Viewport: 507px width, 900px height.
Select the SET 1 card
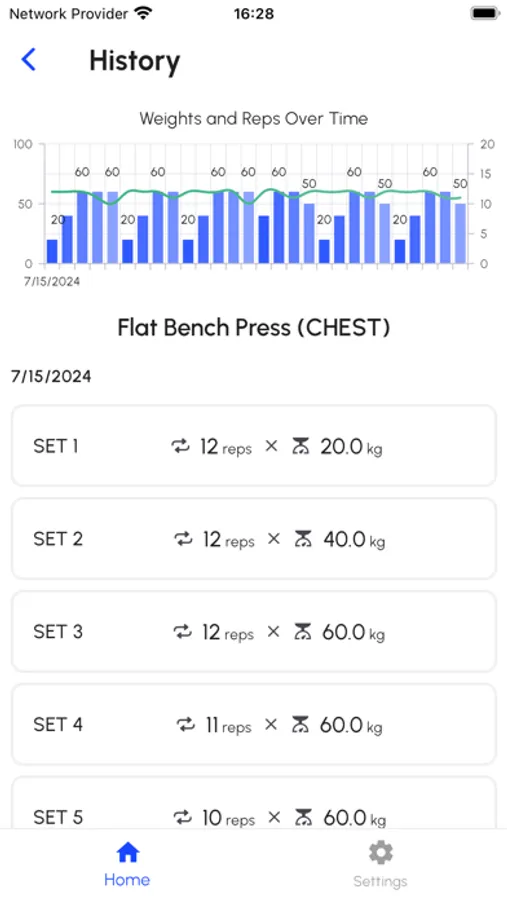coord(254,445)
